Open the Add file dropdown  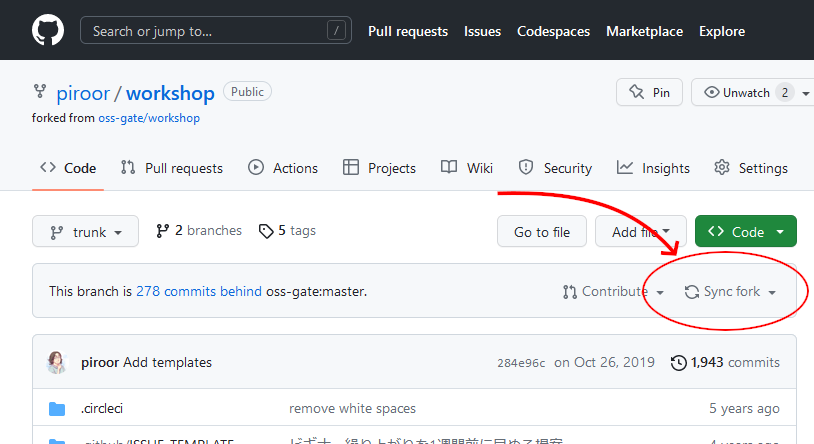click(641, 232)
